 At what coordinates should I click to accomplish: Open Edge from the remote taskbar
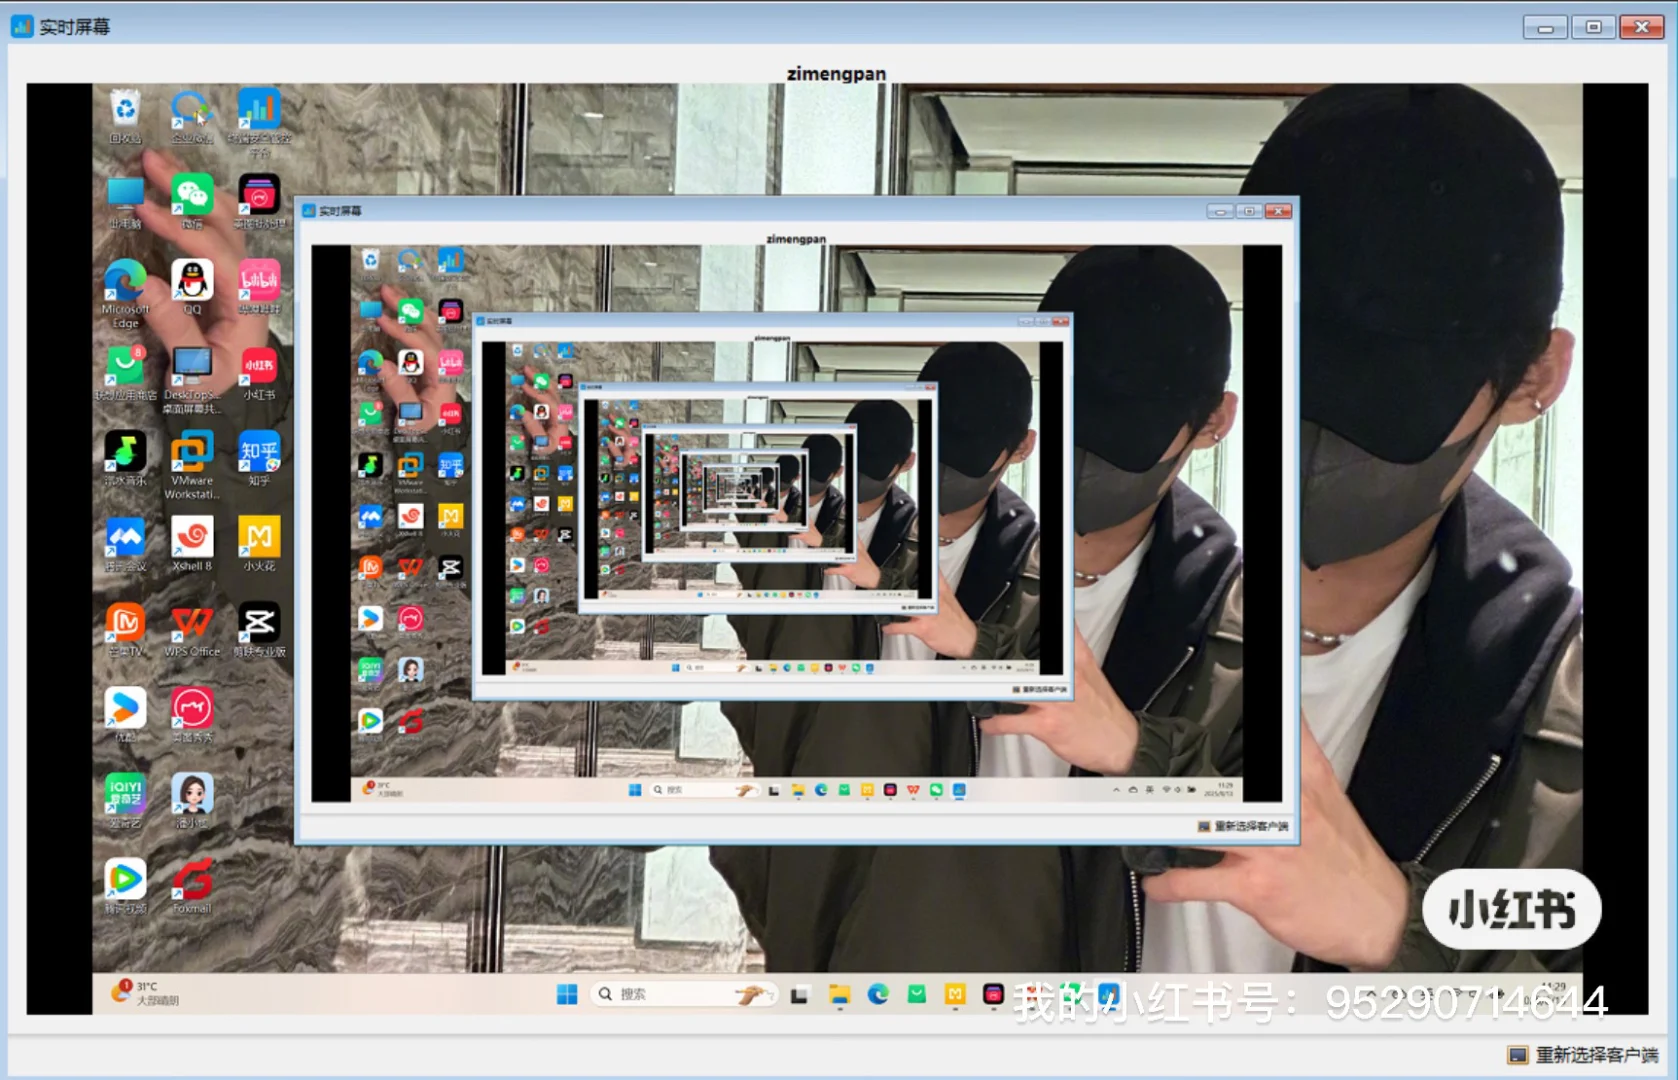pos(878,994)
